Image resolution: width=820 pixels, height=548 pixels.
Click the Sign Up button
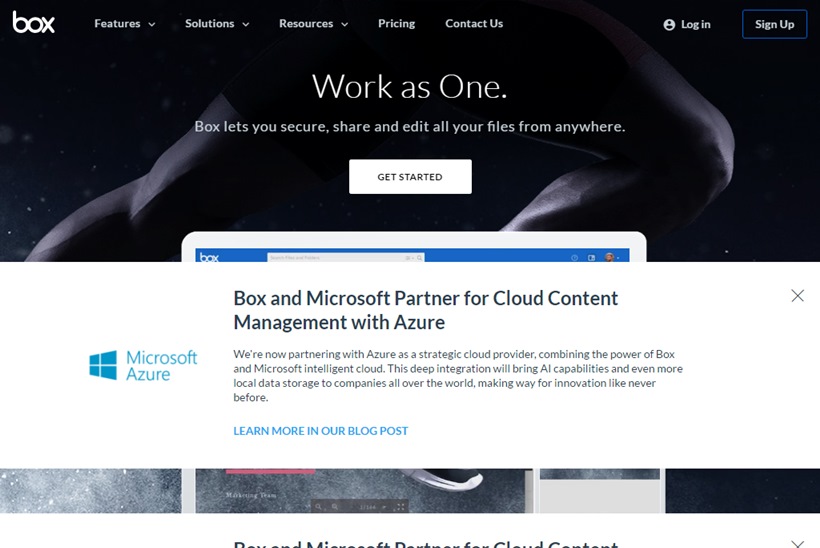click(x=775, y=24)
